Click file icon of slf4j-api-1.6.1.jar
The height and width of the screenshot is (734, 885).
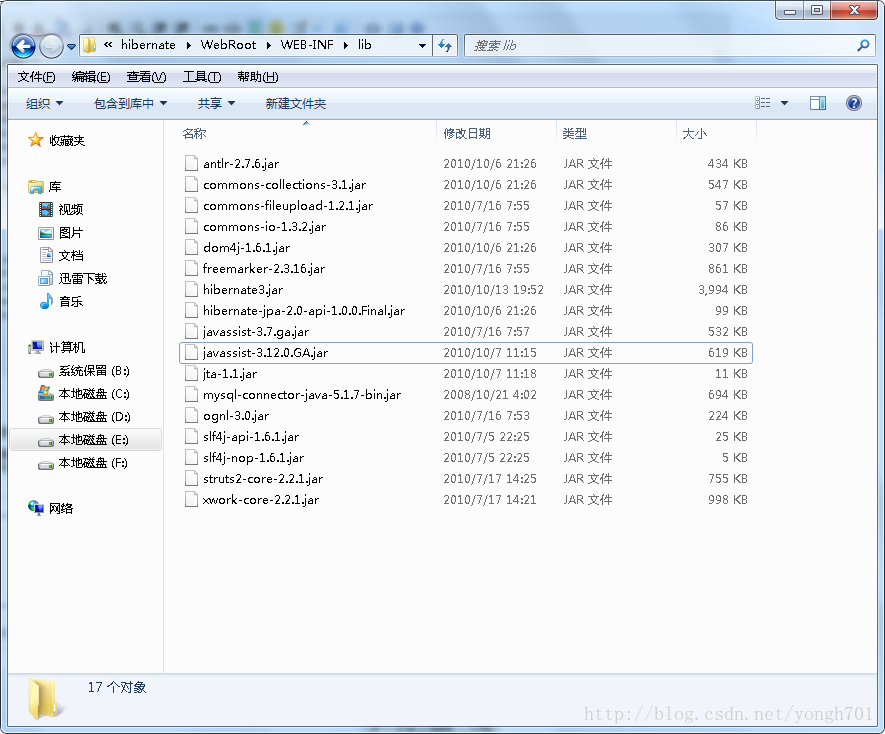pos(191,436)
